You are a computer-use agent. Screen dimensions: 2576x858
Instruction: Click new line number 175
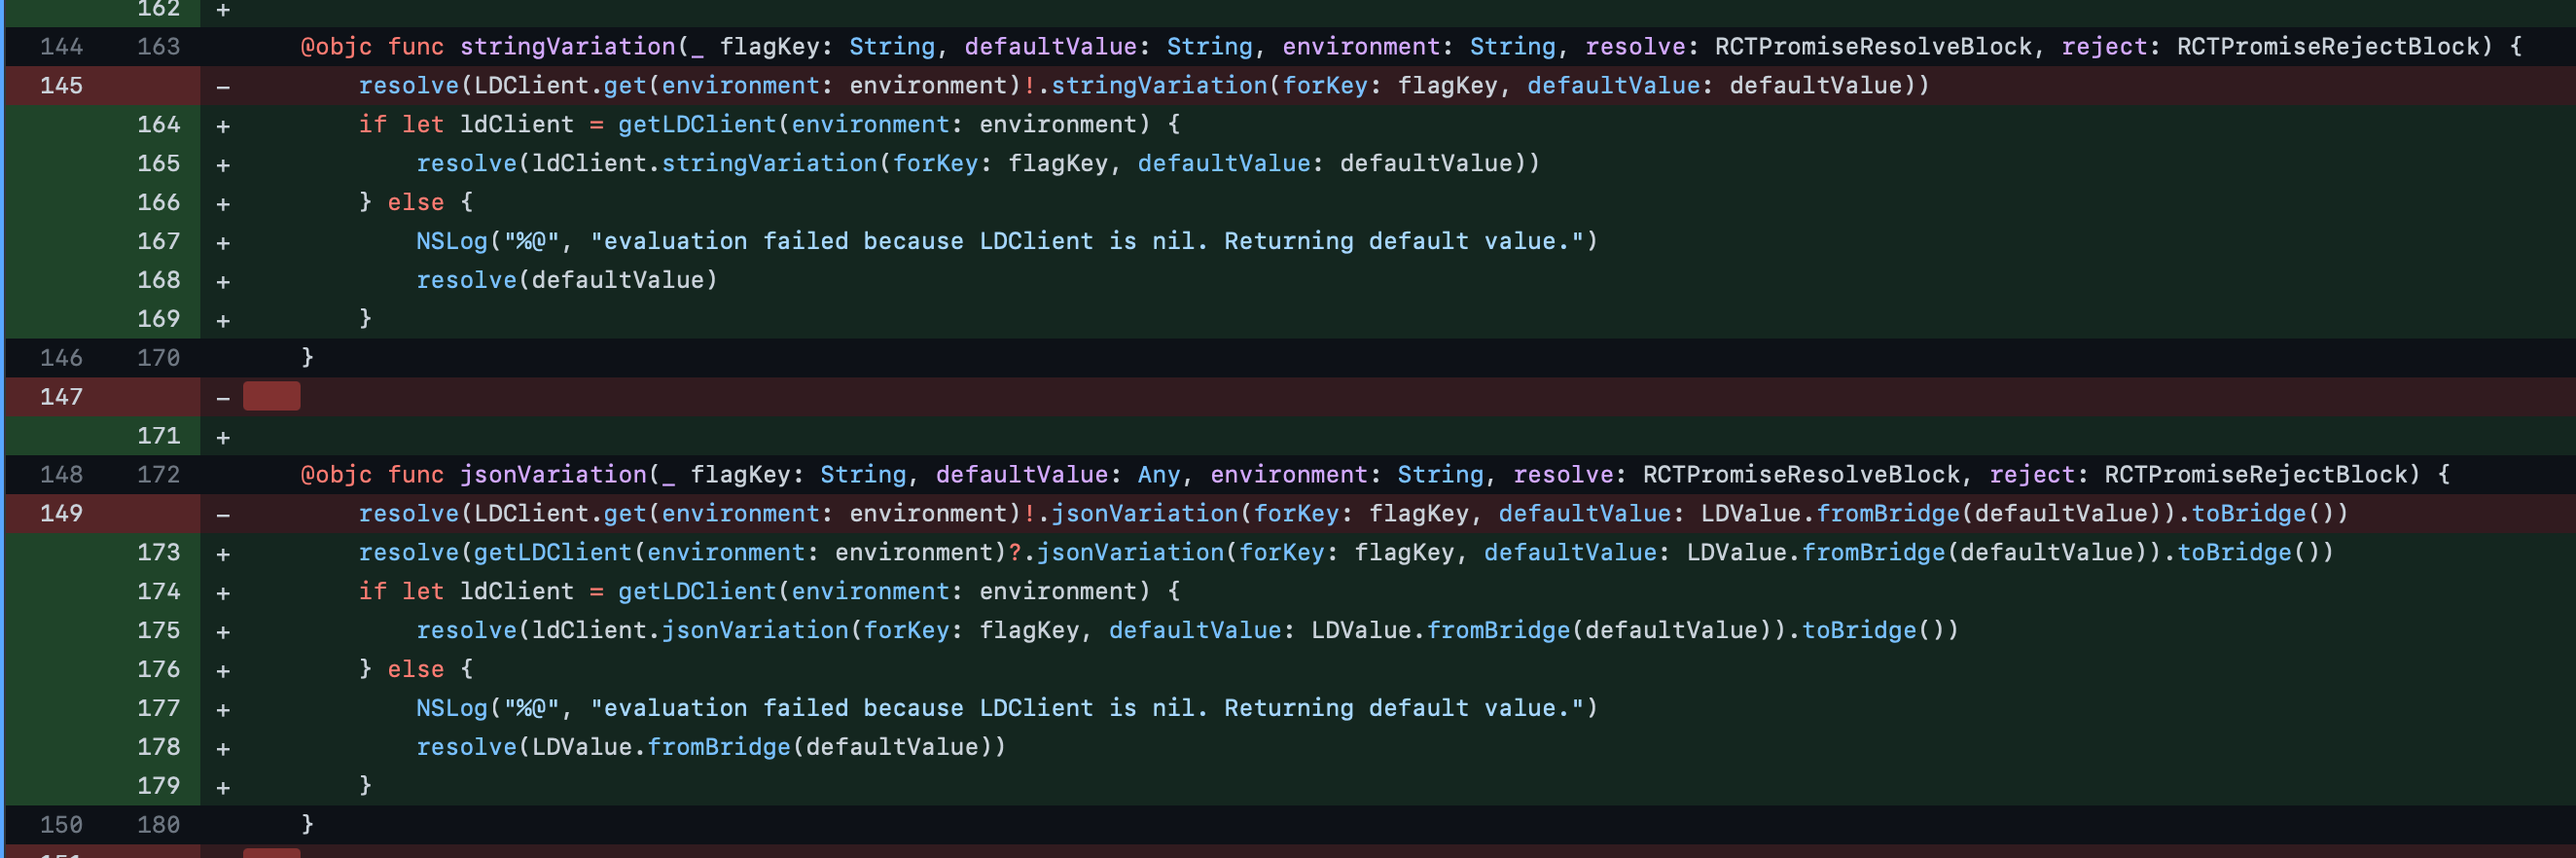(x=158, y=631)
